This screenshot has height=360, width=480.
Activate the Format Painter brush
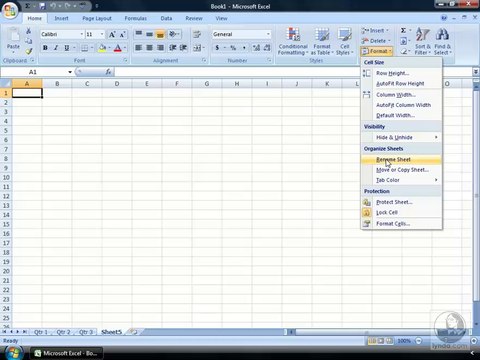click(29, 51)
